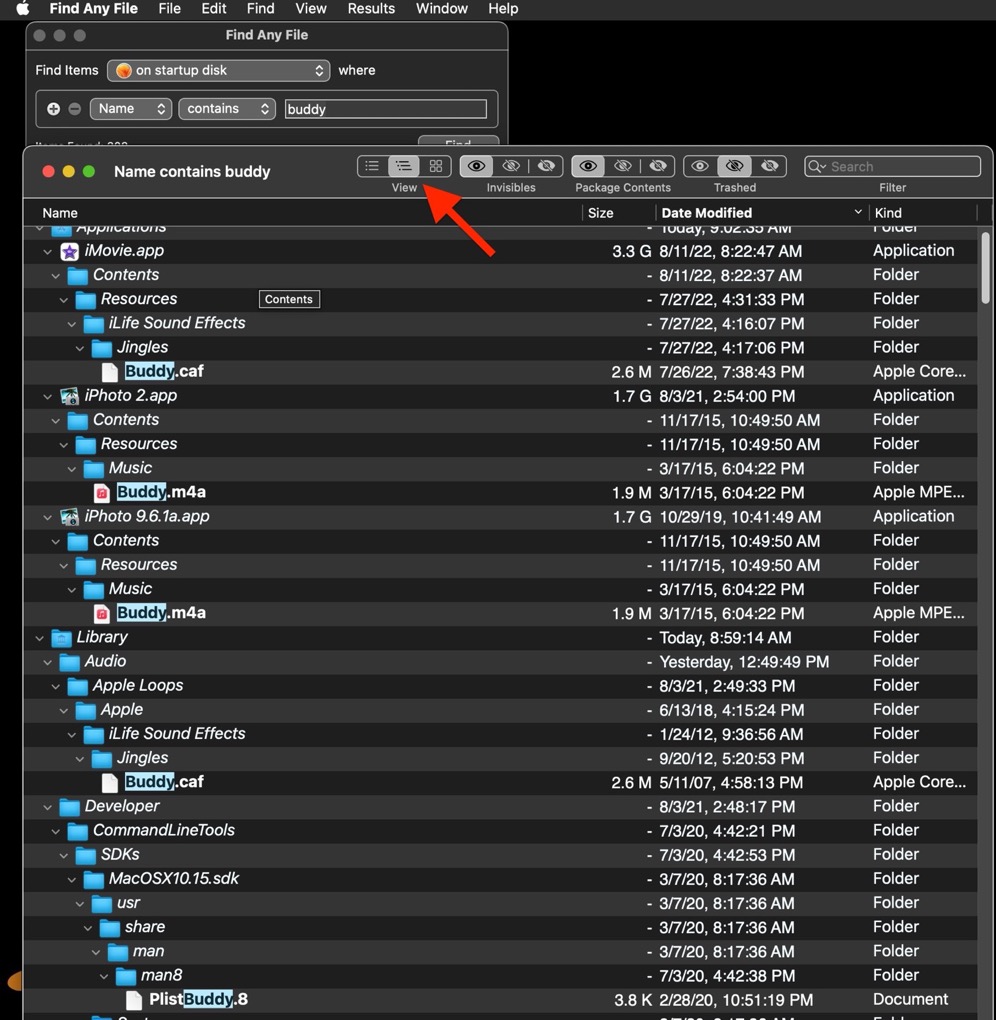Open the File menu

169,8
